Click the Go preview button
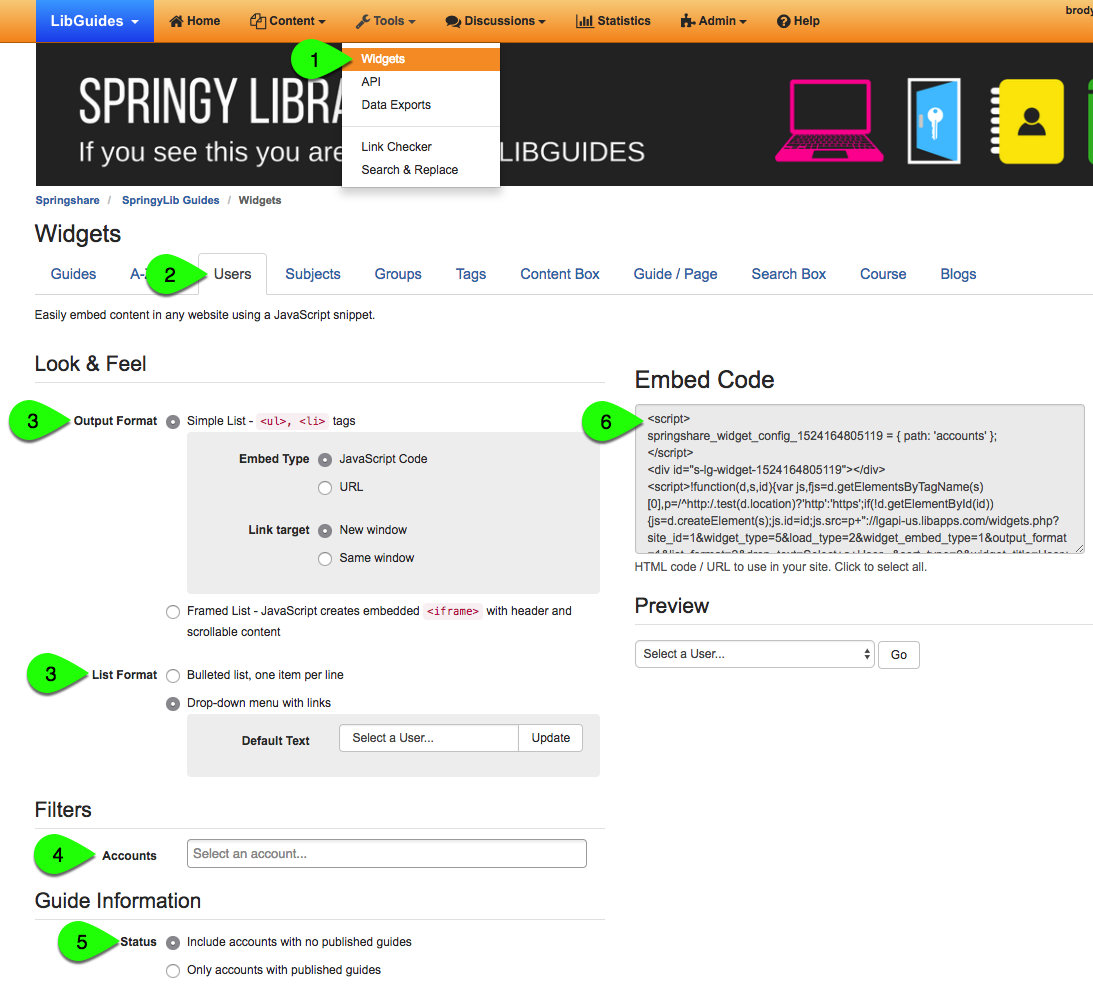The image size is (1093, 1001). pos(899,655)
